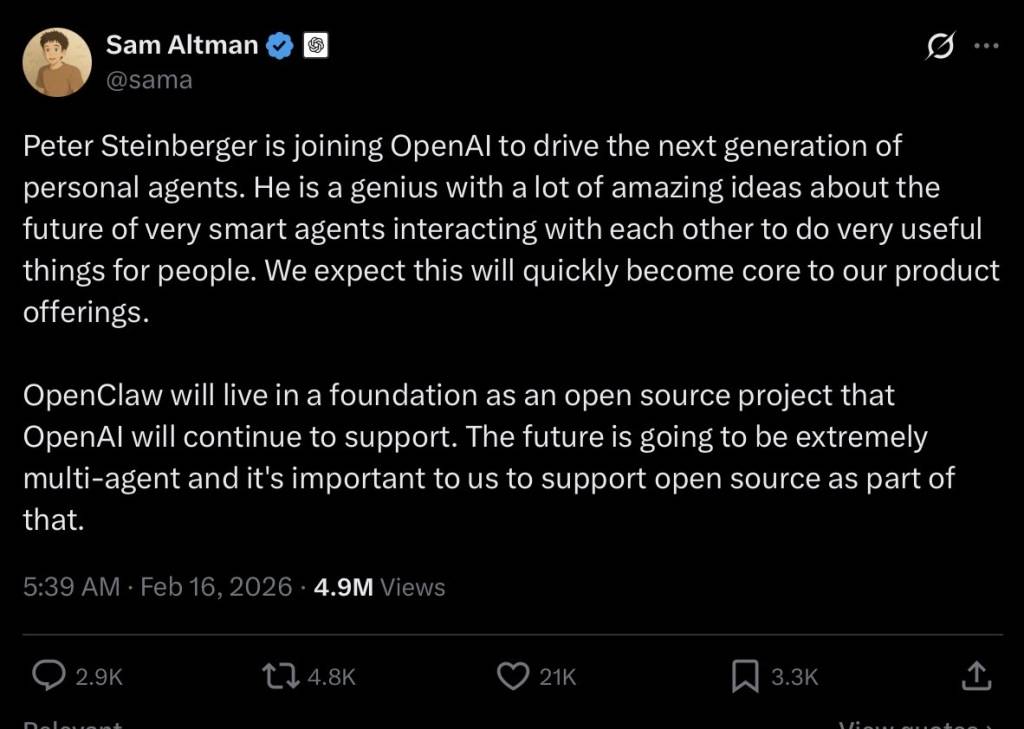This screenshot has width=1024, height=729.
Task: Open Sam Altman's profile picture
Action: pyautogui.click(x=57, y=61)
